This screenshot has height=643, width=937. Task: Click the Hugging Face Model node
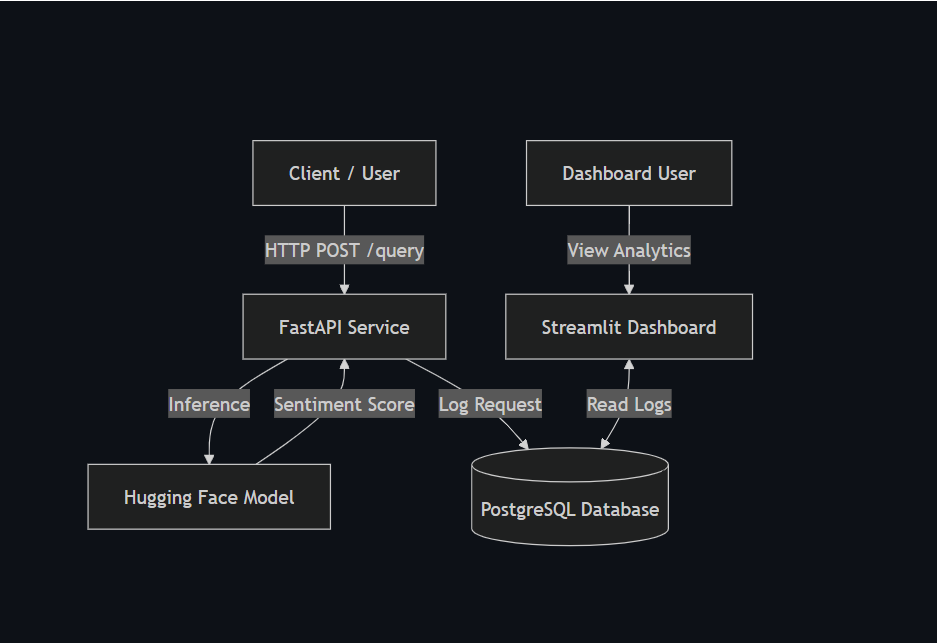coord(209,497)
